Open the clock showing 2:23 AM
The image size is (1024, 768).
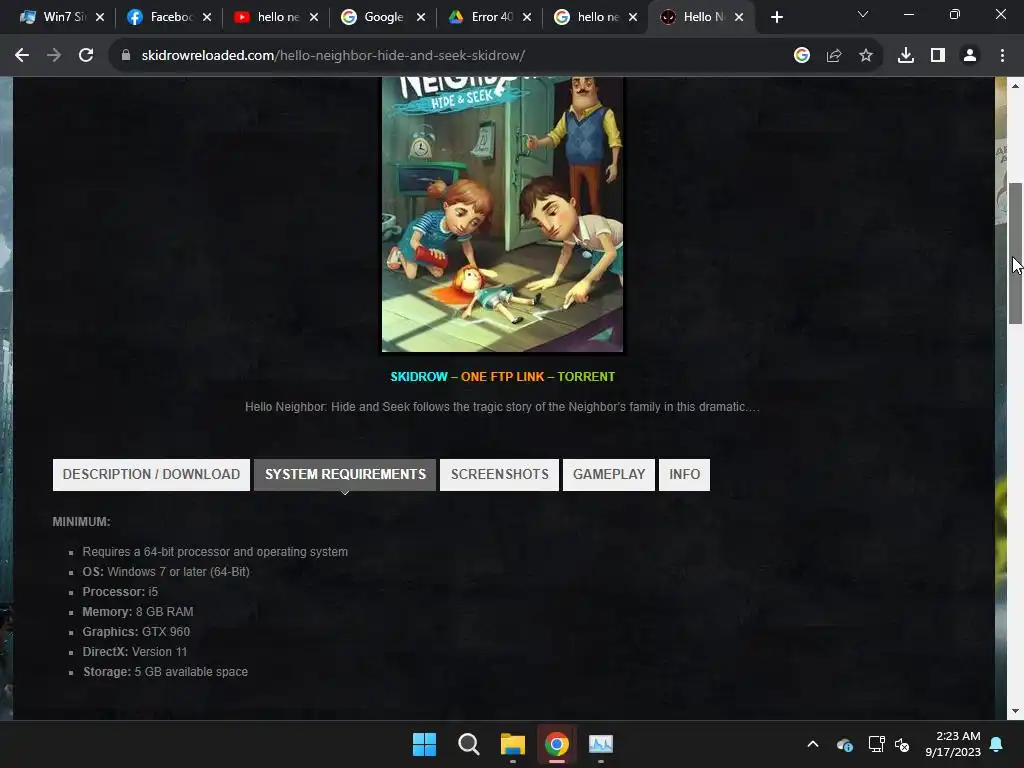(953, 744)
